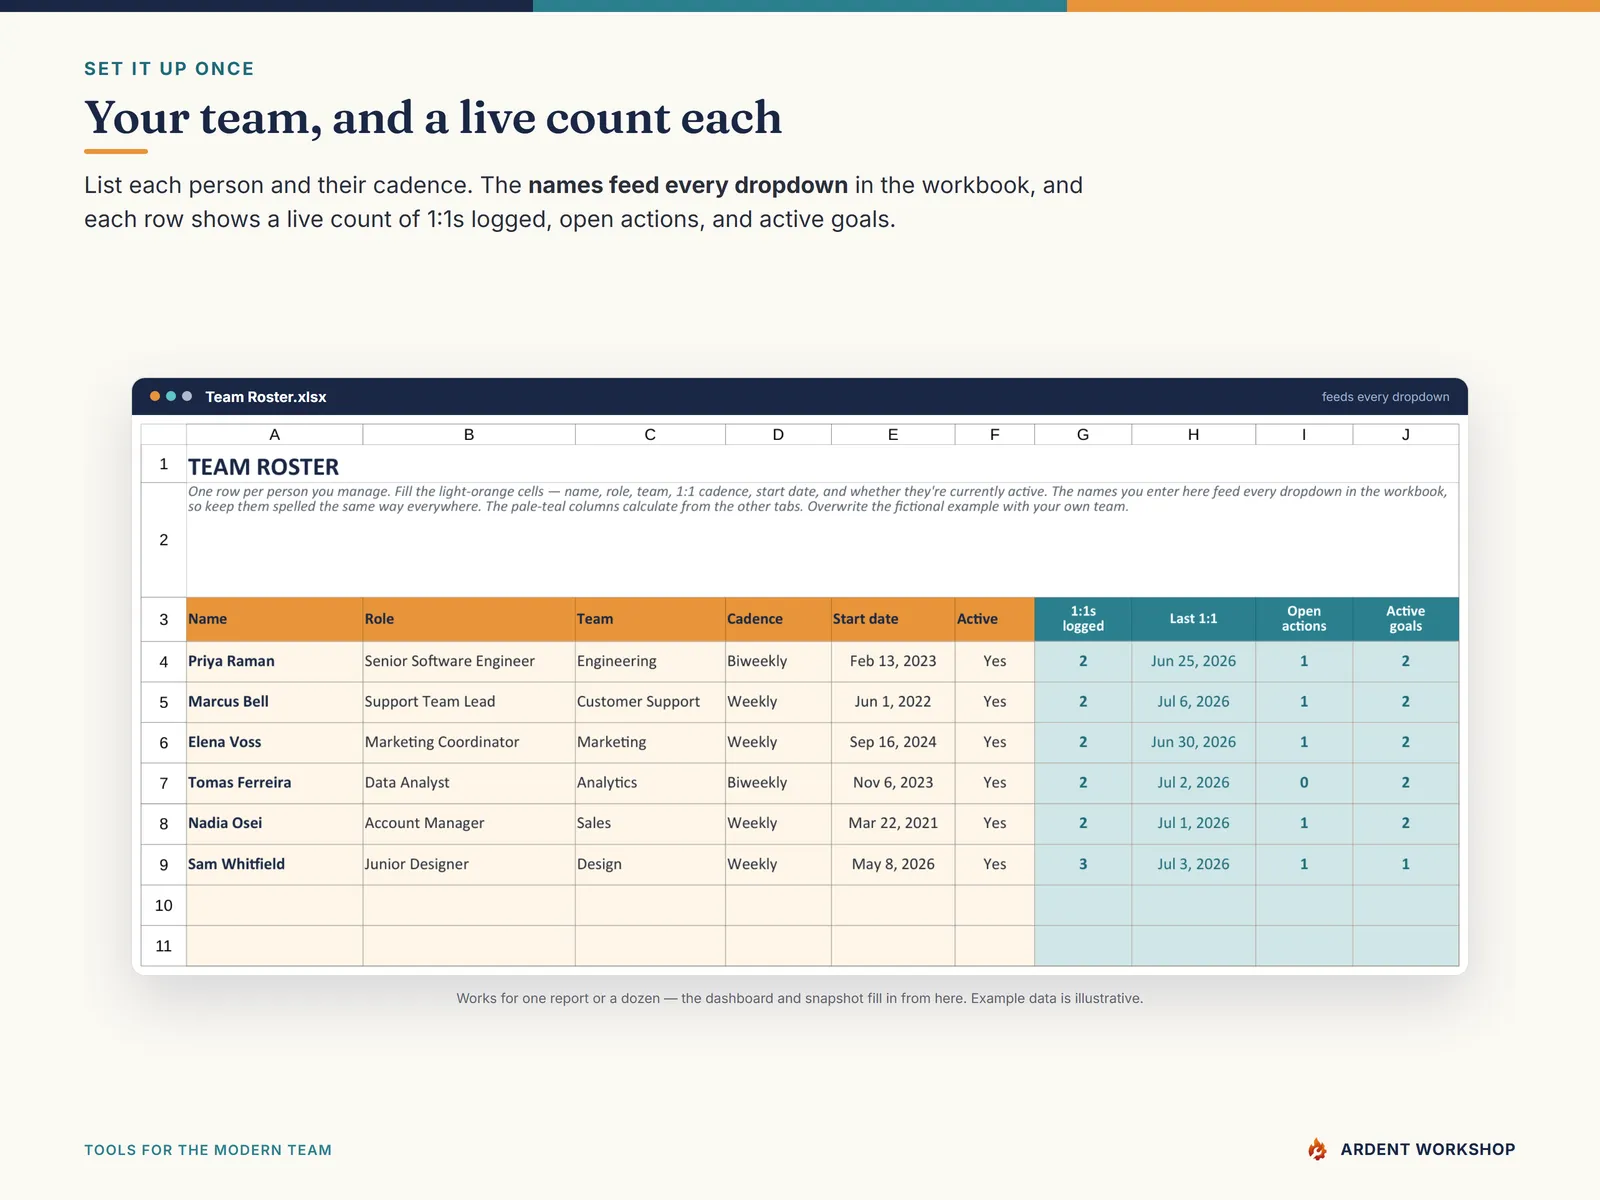This screenshot has height=1200, width=1600.
Task: Click the '1:1s logged' header cell
Action: coord(1083,619)
